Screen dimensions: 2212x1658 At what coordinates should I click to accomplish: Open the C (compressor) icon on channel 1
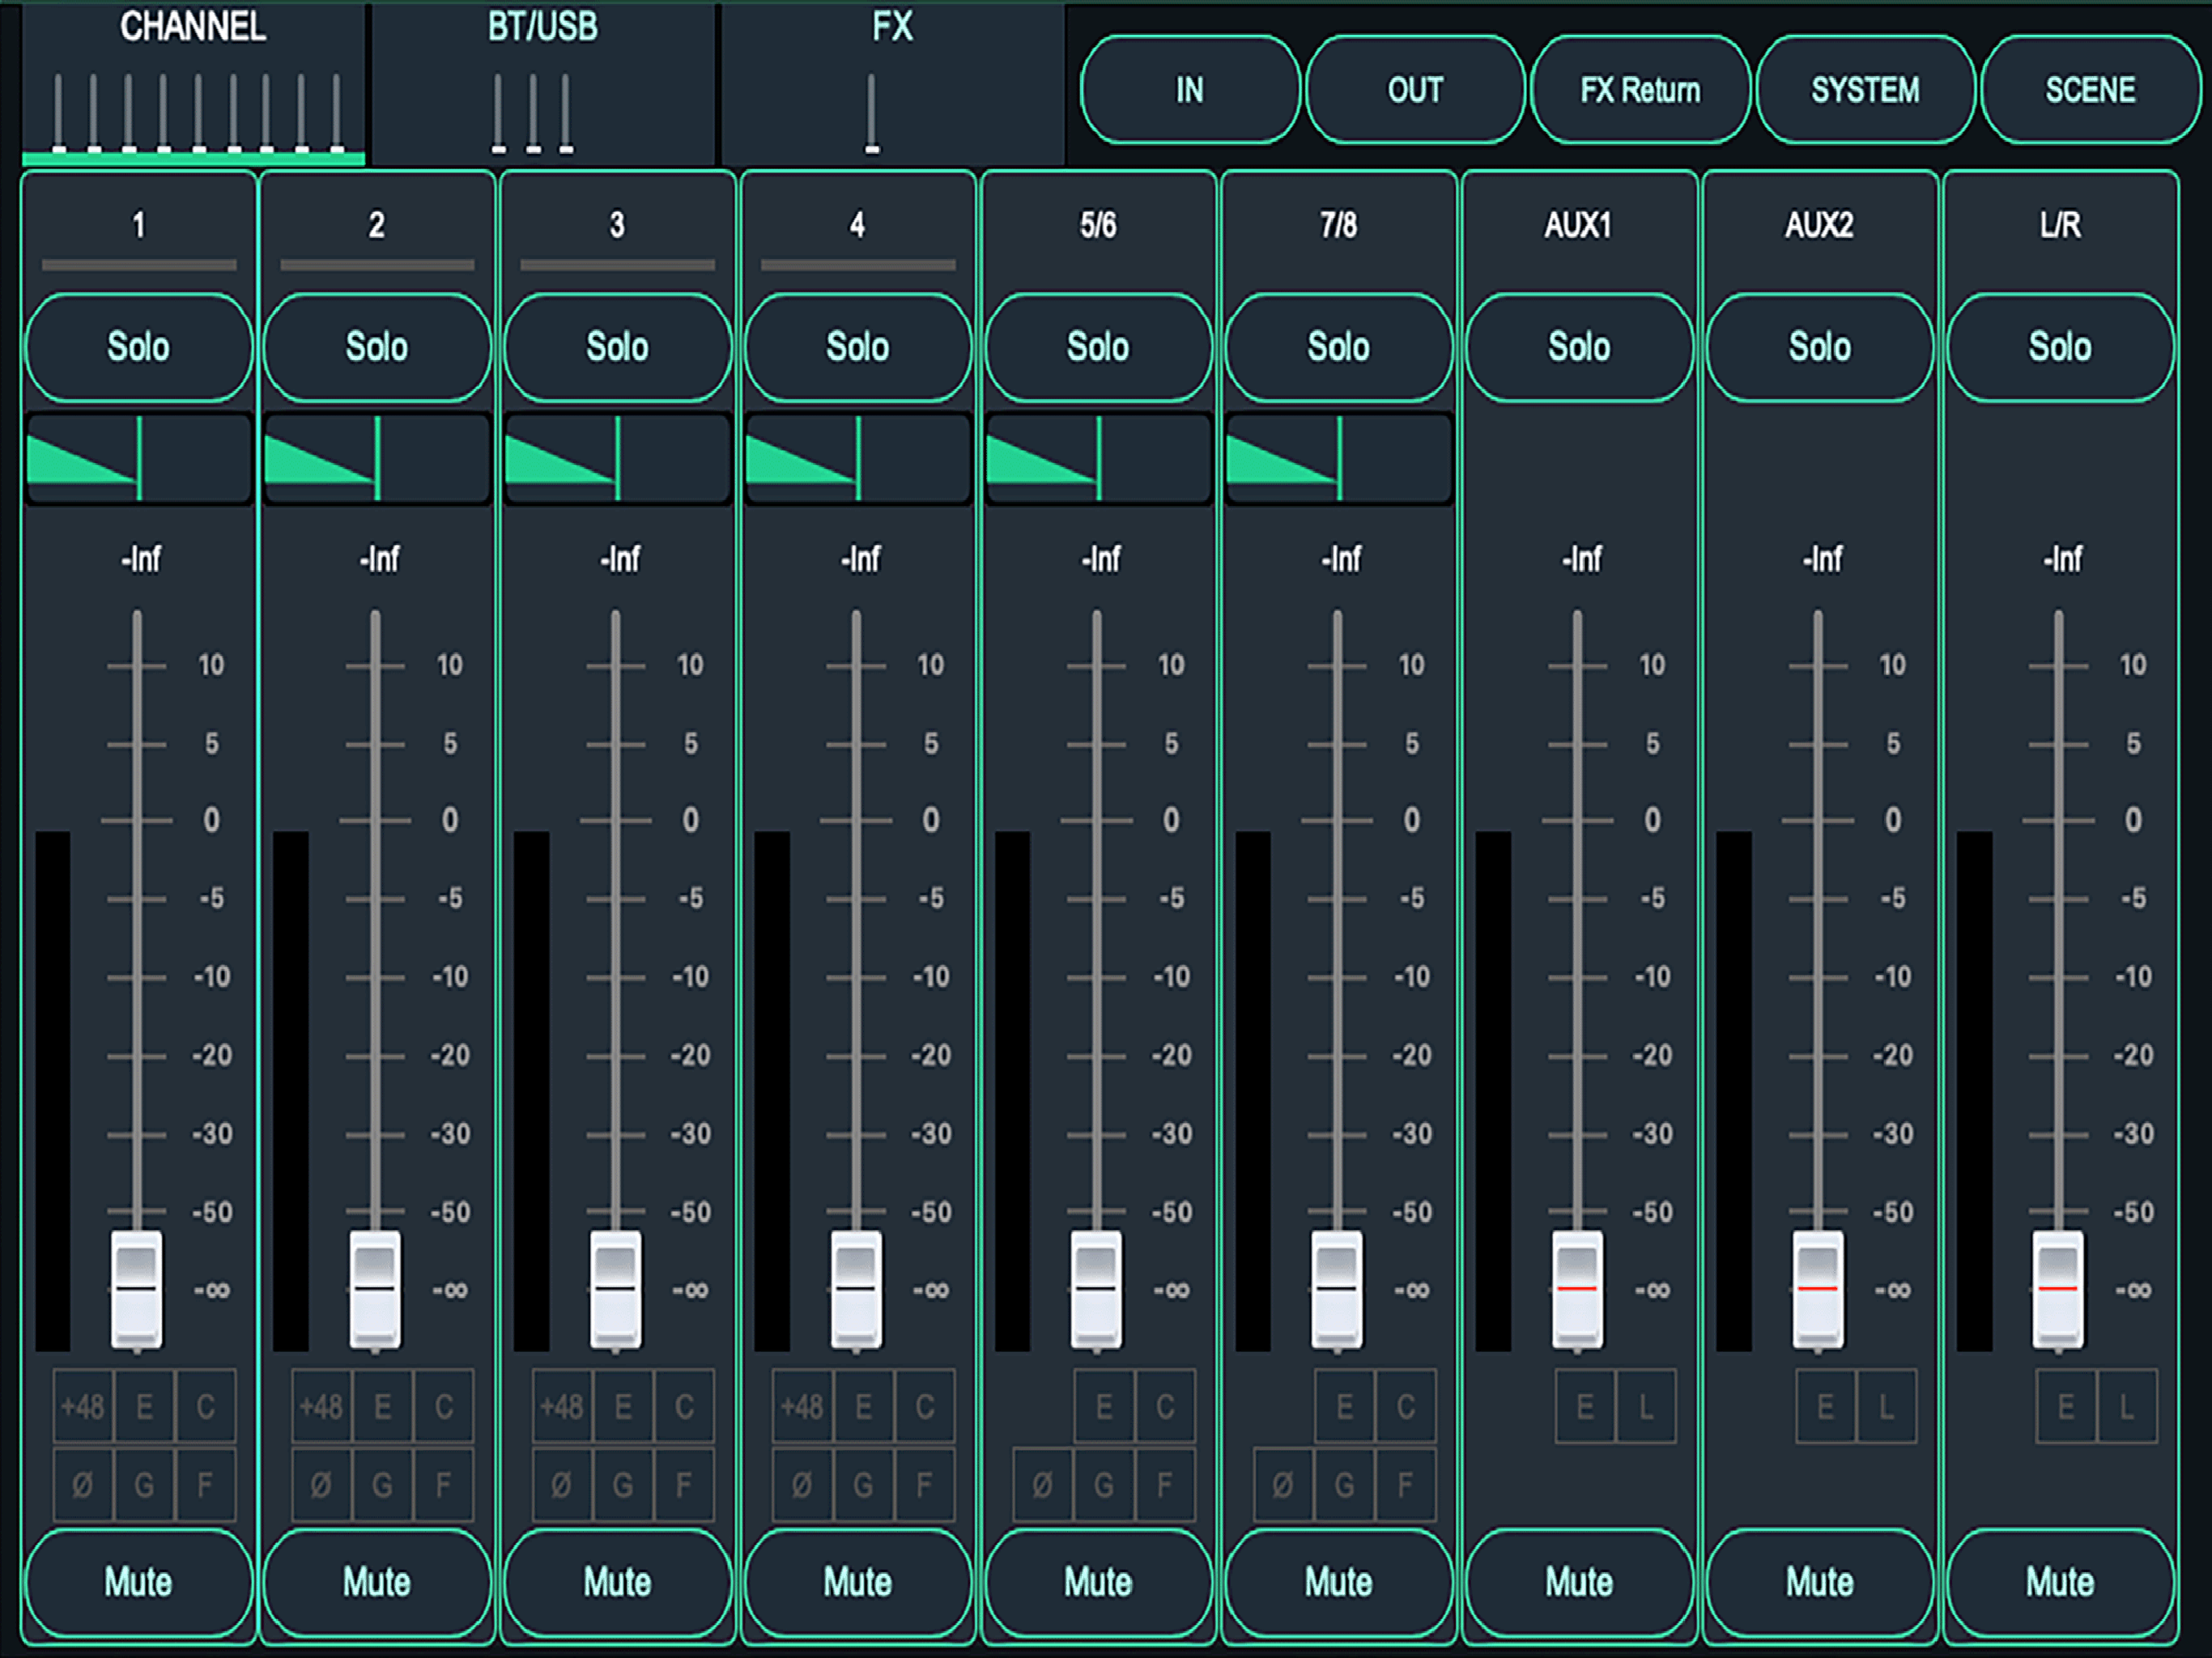click(206, 1407)
